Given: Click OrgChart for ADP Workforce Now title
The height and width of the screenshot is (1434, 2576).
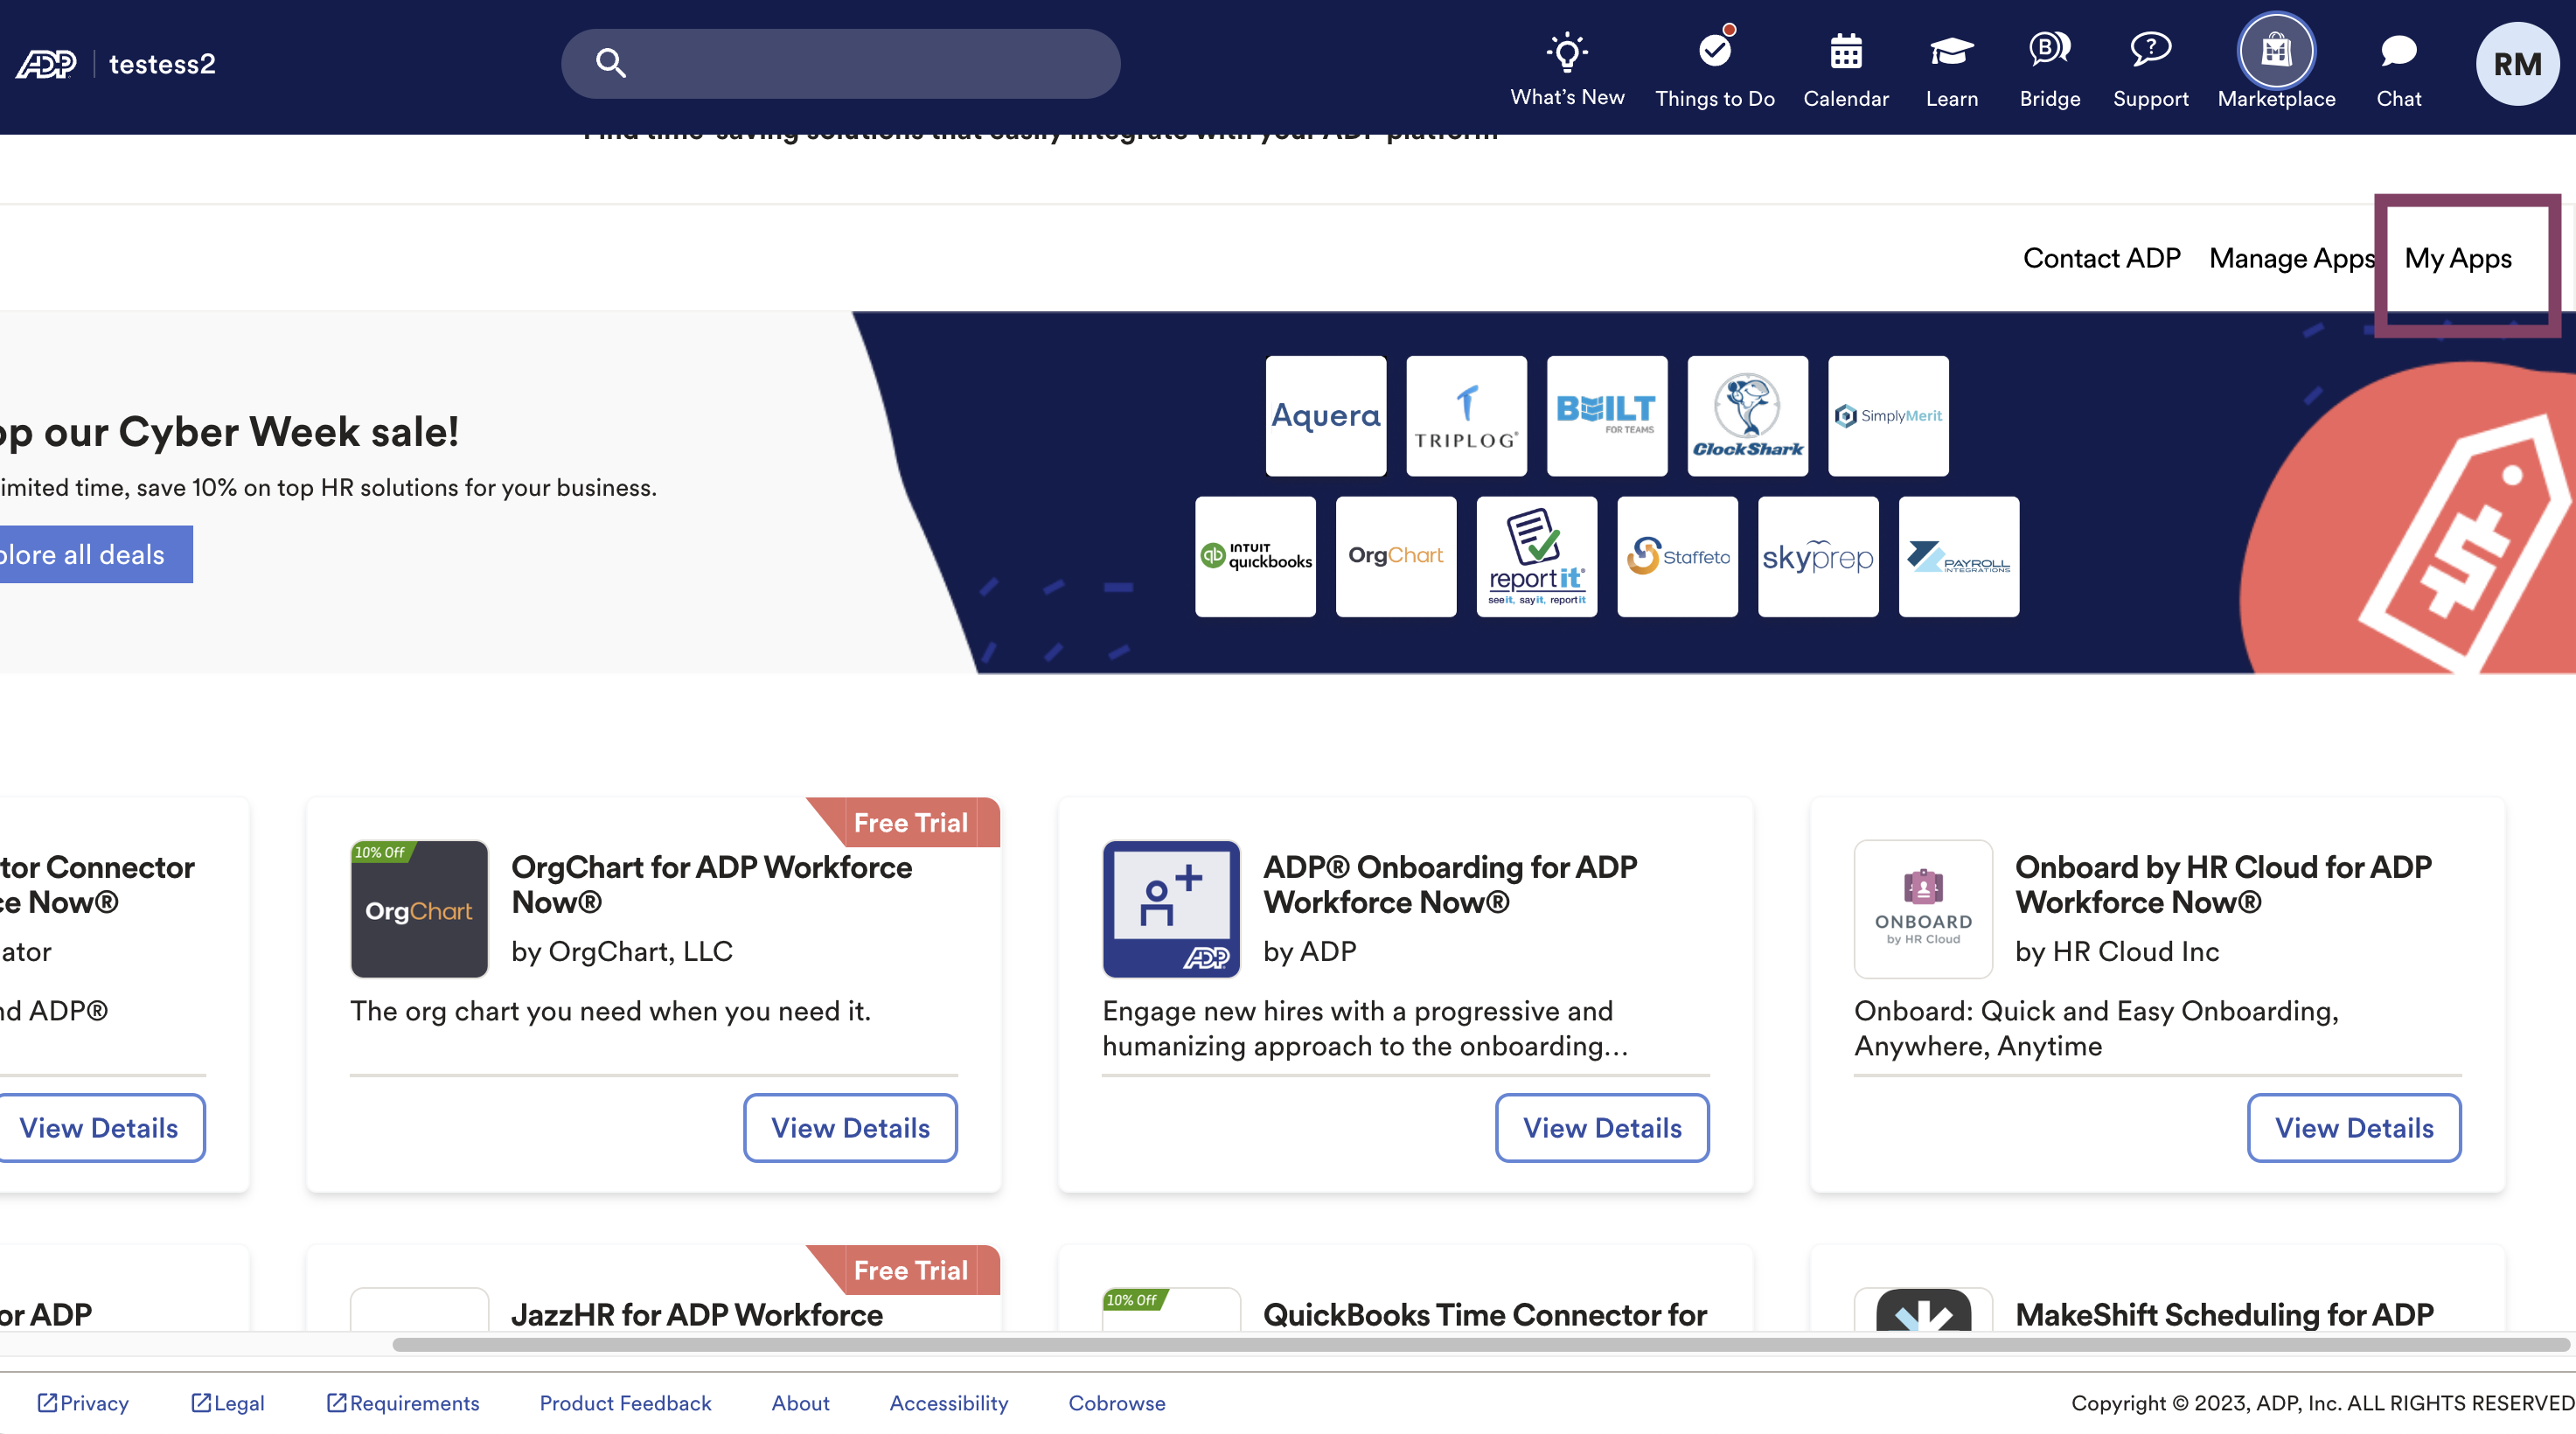Looking at the screenshot, I should (711, 884).
